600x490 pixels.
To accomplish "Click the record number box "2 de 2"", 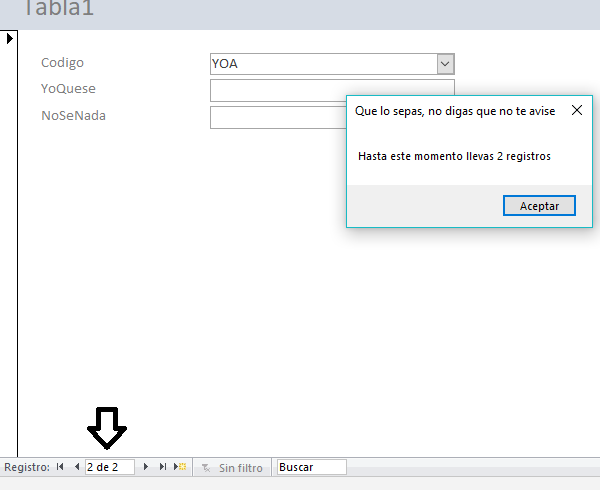I will coord(110,467).
